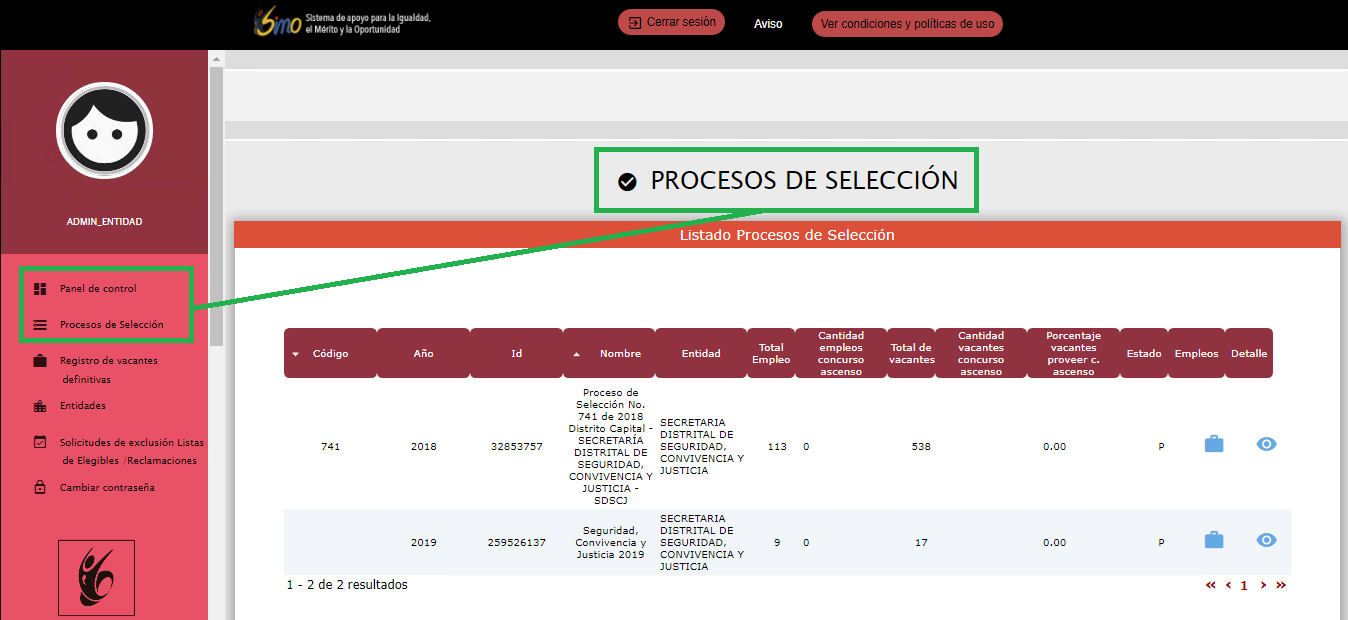Screen dimensions: 1348x620
Task: Jump to last results page
Action: (1281, 585)
